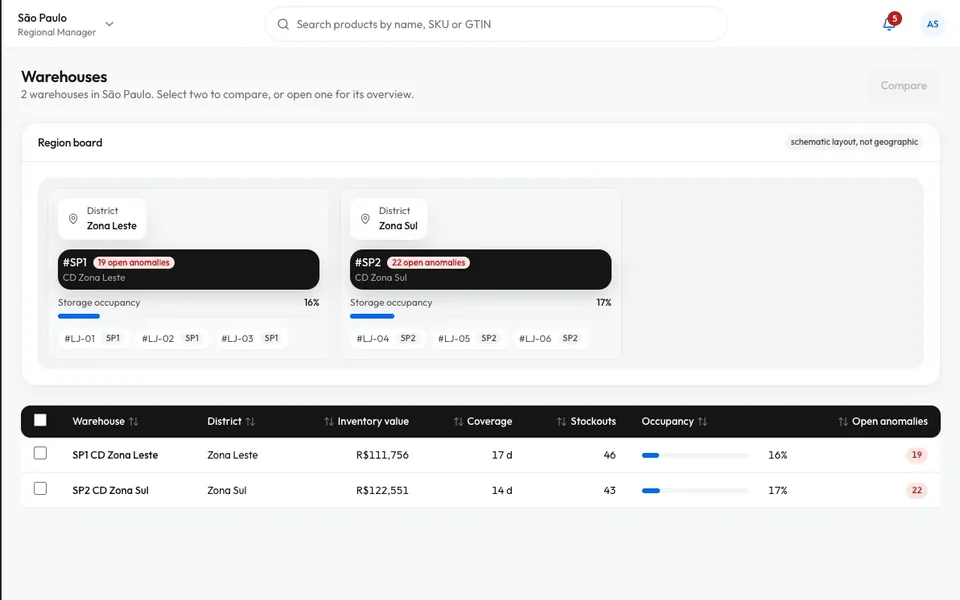Image resolution: width=960 pixels, height=600 pixels.
Task: Click the R$111,756 inventory value
Action: click(x=382, y=455)
